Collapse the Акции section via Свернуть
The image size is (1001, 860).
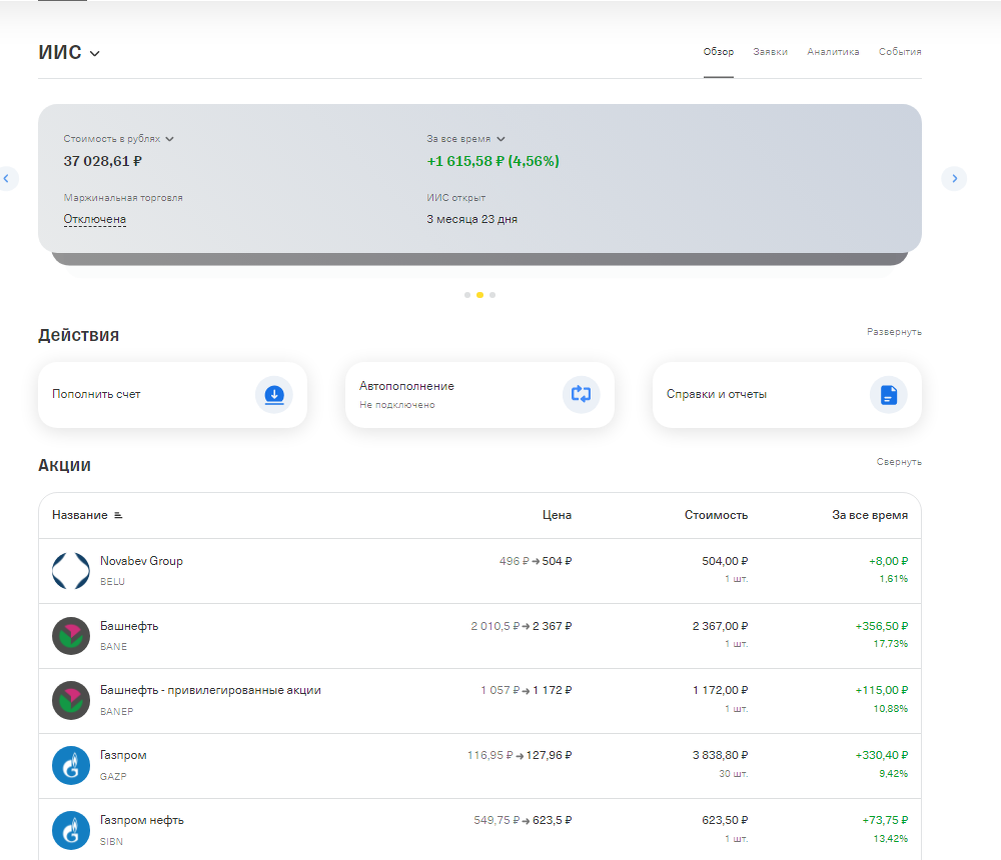coord(899,462)
